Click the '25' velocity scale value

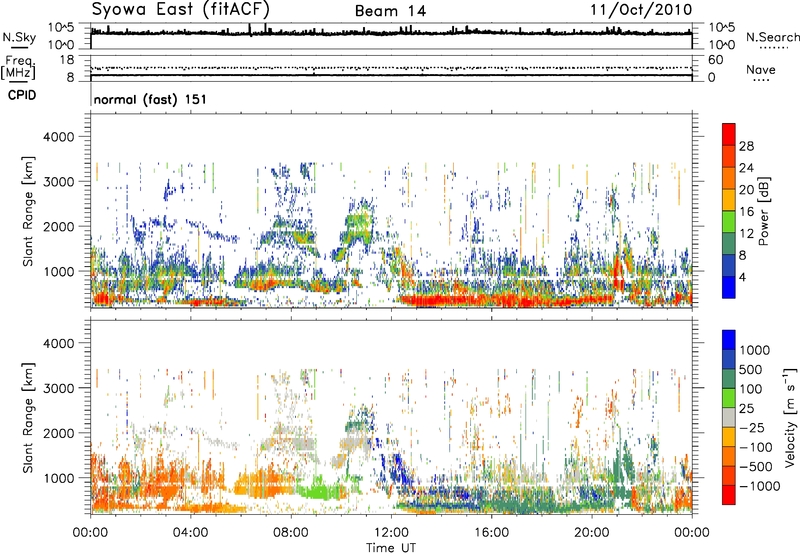click(x=746, y=409)
